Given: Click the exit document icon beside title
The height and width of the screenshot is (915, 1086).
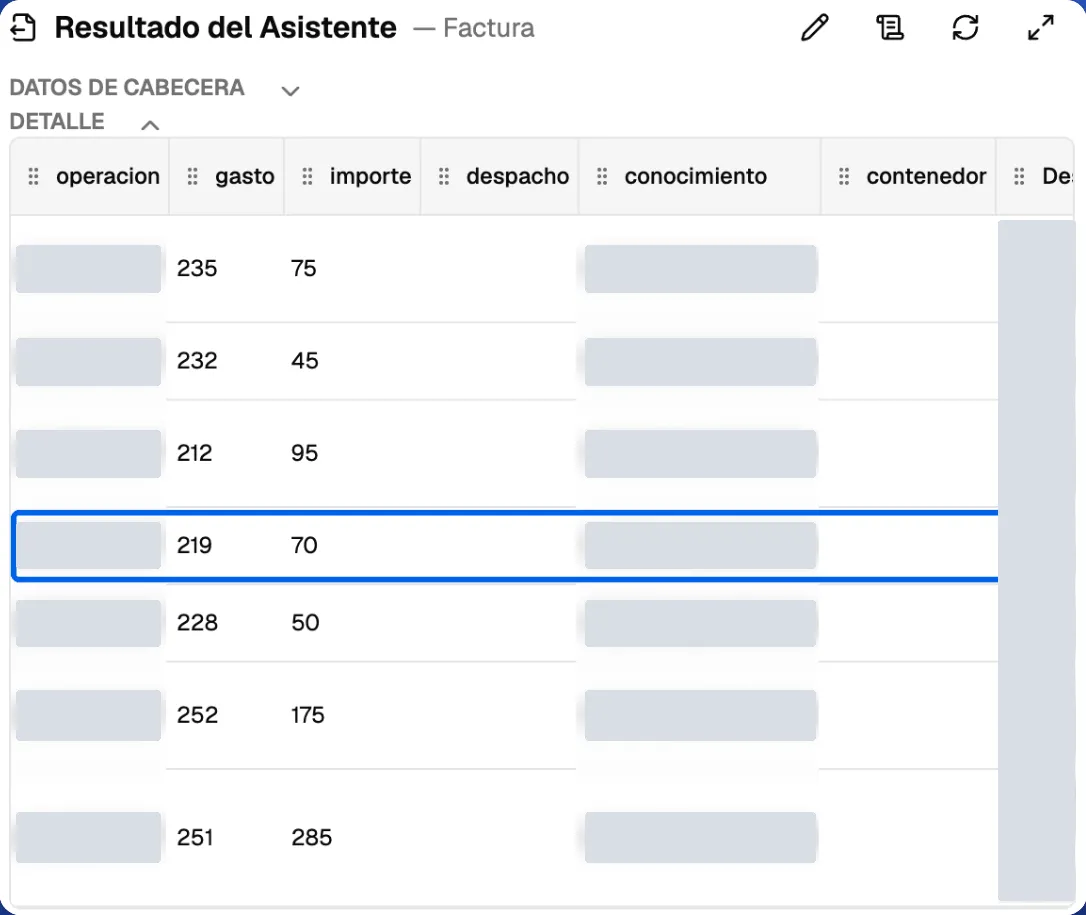Looking at the screenshot, I should tap(23, 28).
